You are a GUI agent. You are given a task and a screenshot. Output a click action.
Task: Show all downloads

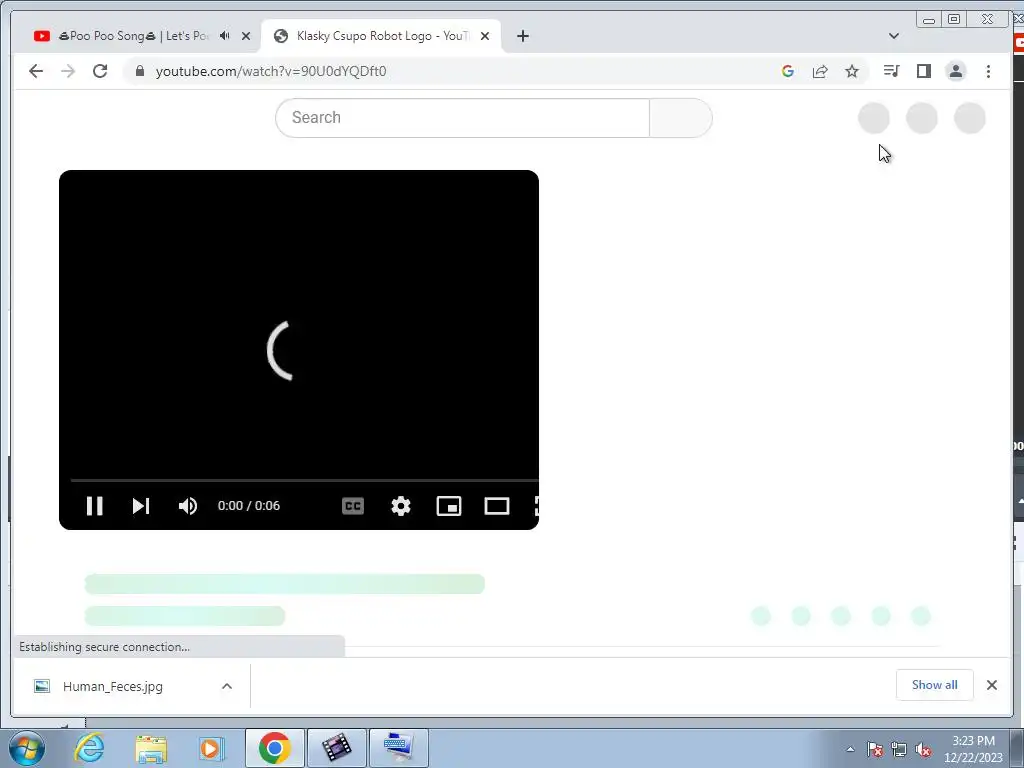935,685
